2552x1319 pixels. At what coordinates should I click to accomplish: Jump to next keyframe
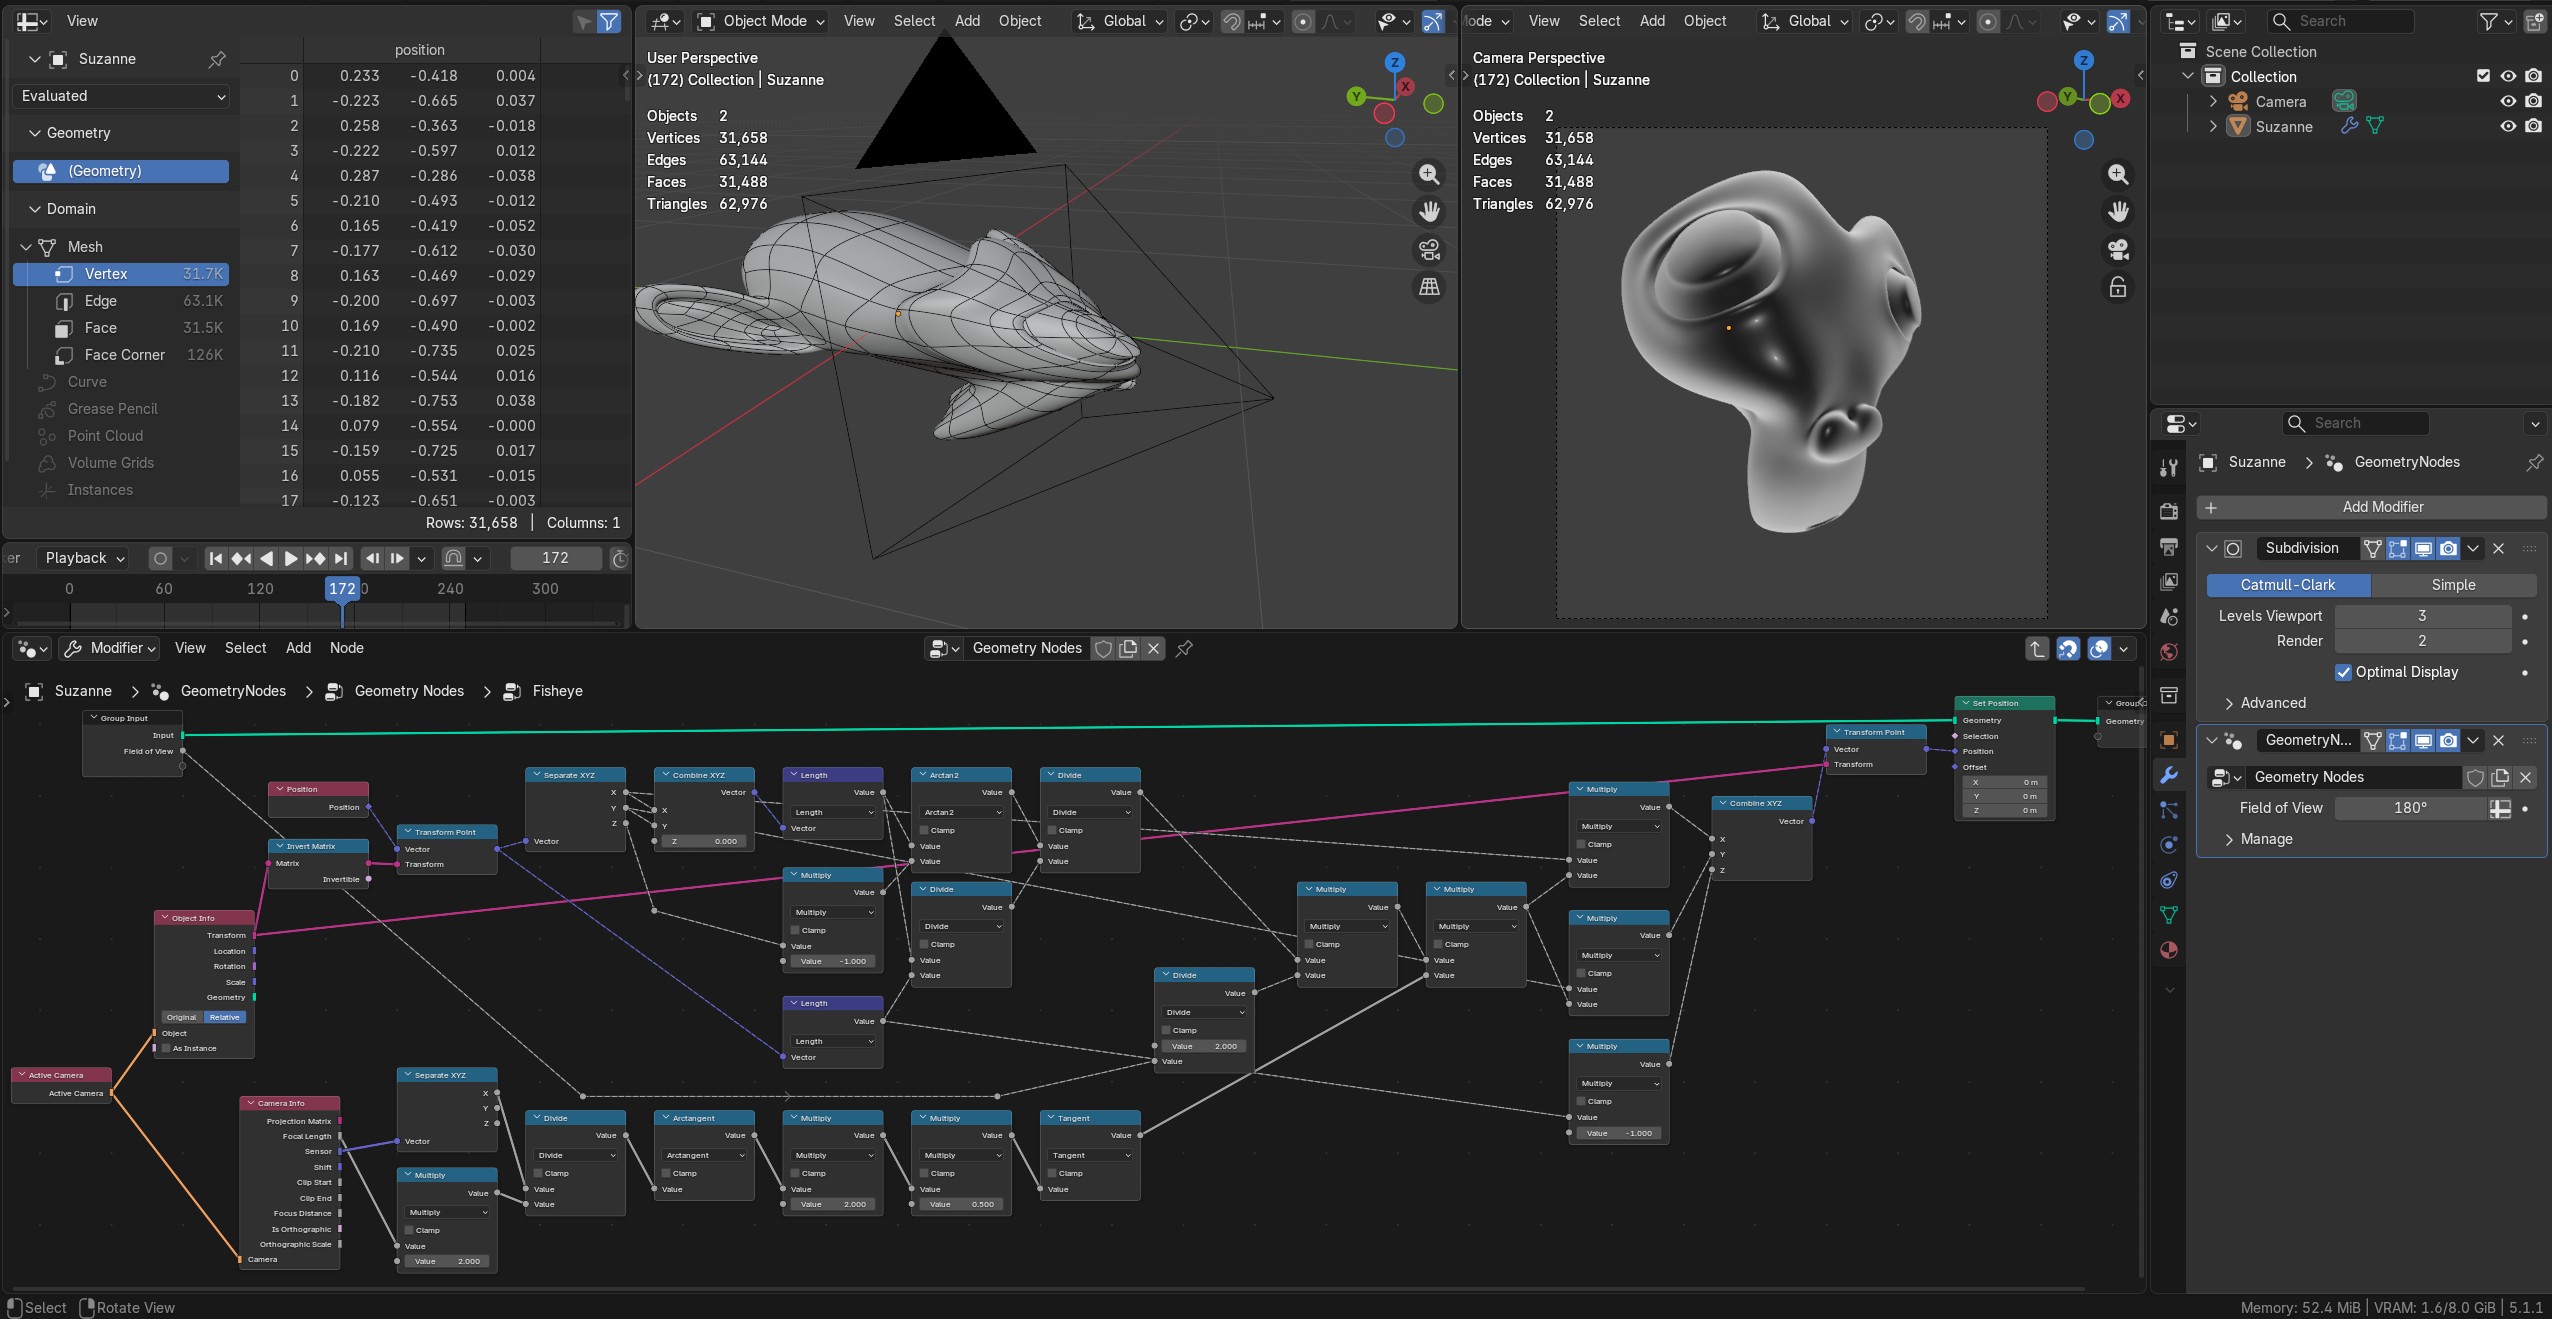tap(316, 558)
